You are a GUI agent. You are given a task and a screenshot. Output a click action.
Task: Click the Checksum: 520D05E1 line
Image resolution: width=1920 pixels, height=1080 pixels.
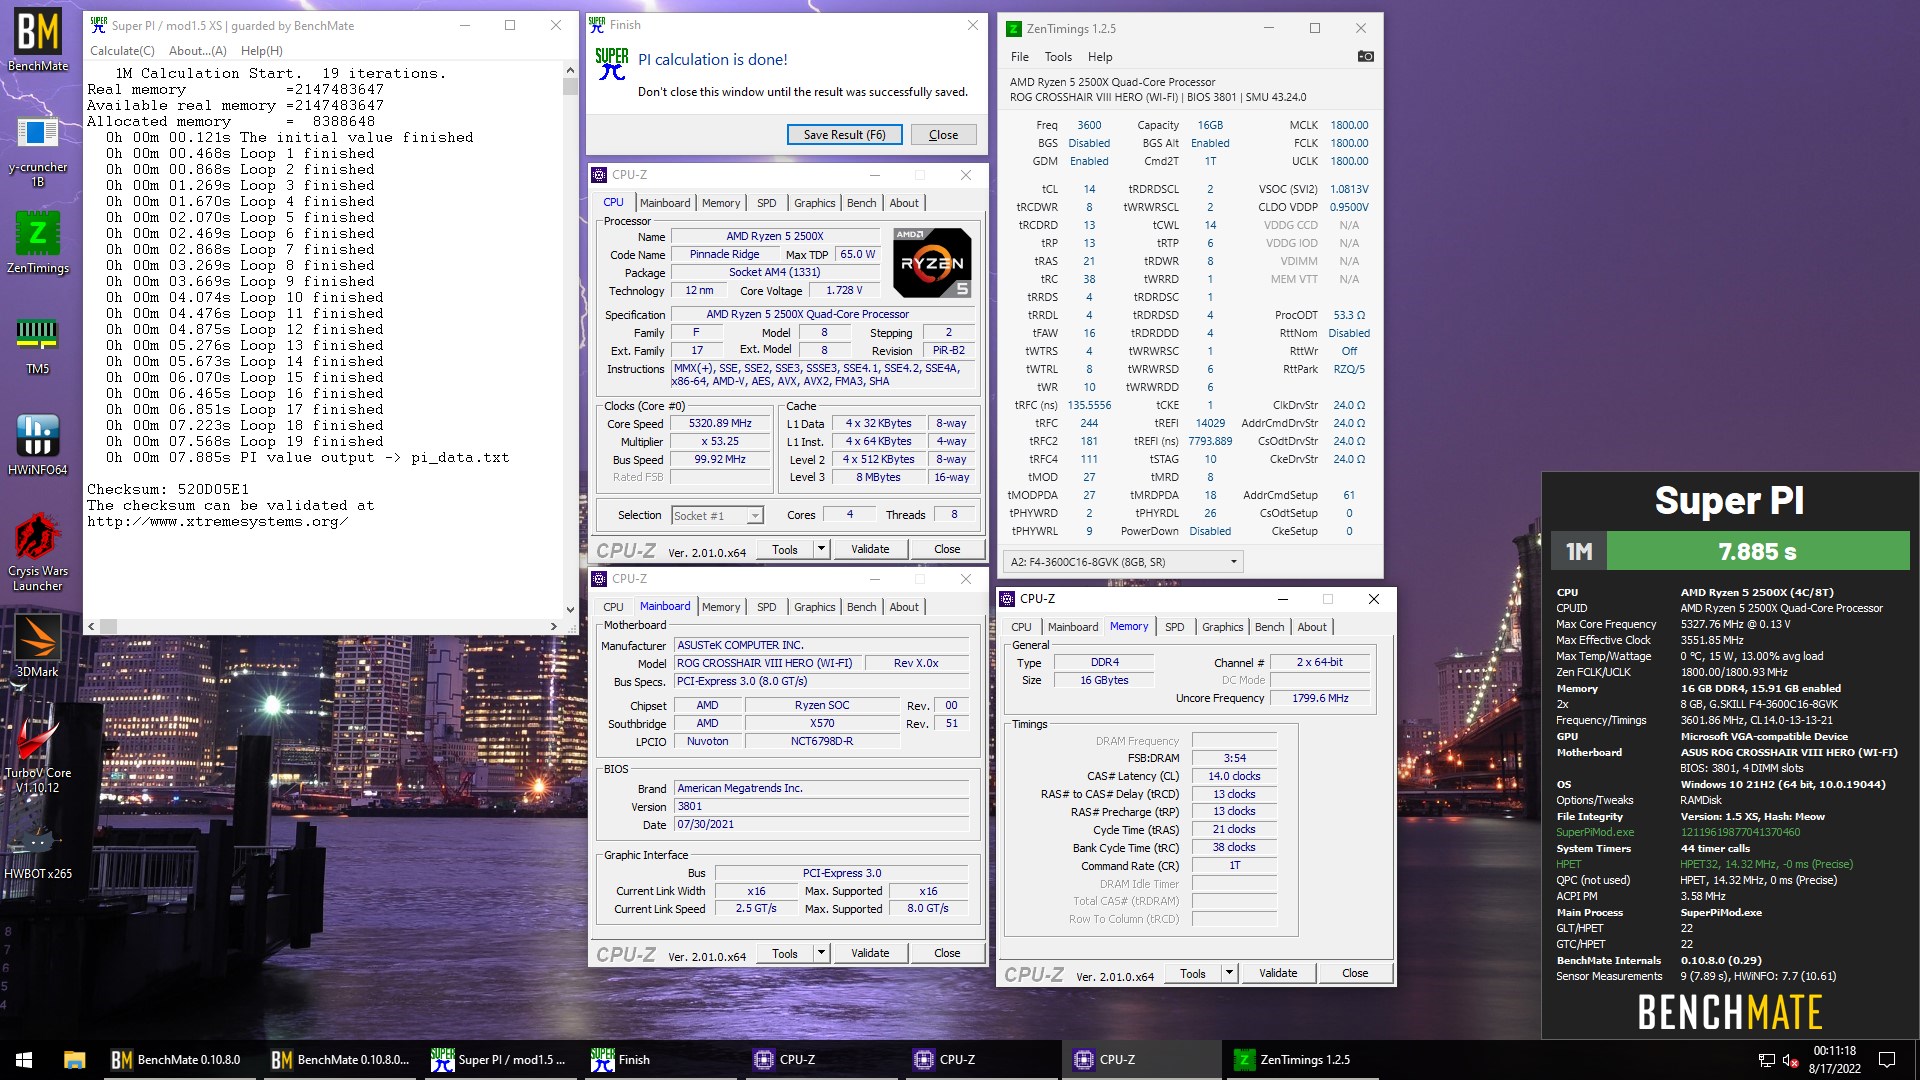tap(168, 490)
